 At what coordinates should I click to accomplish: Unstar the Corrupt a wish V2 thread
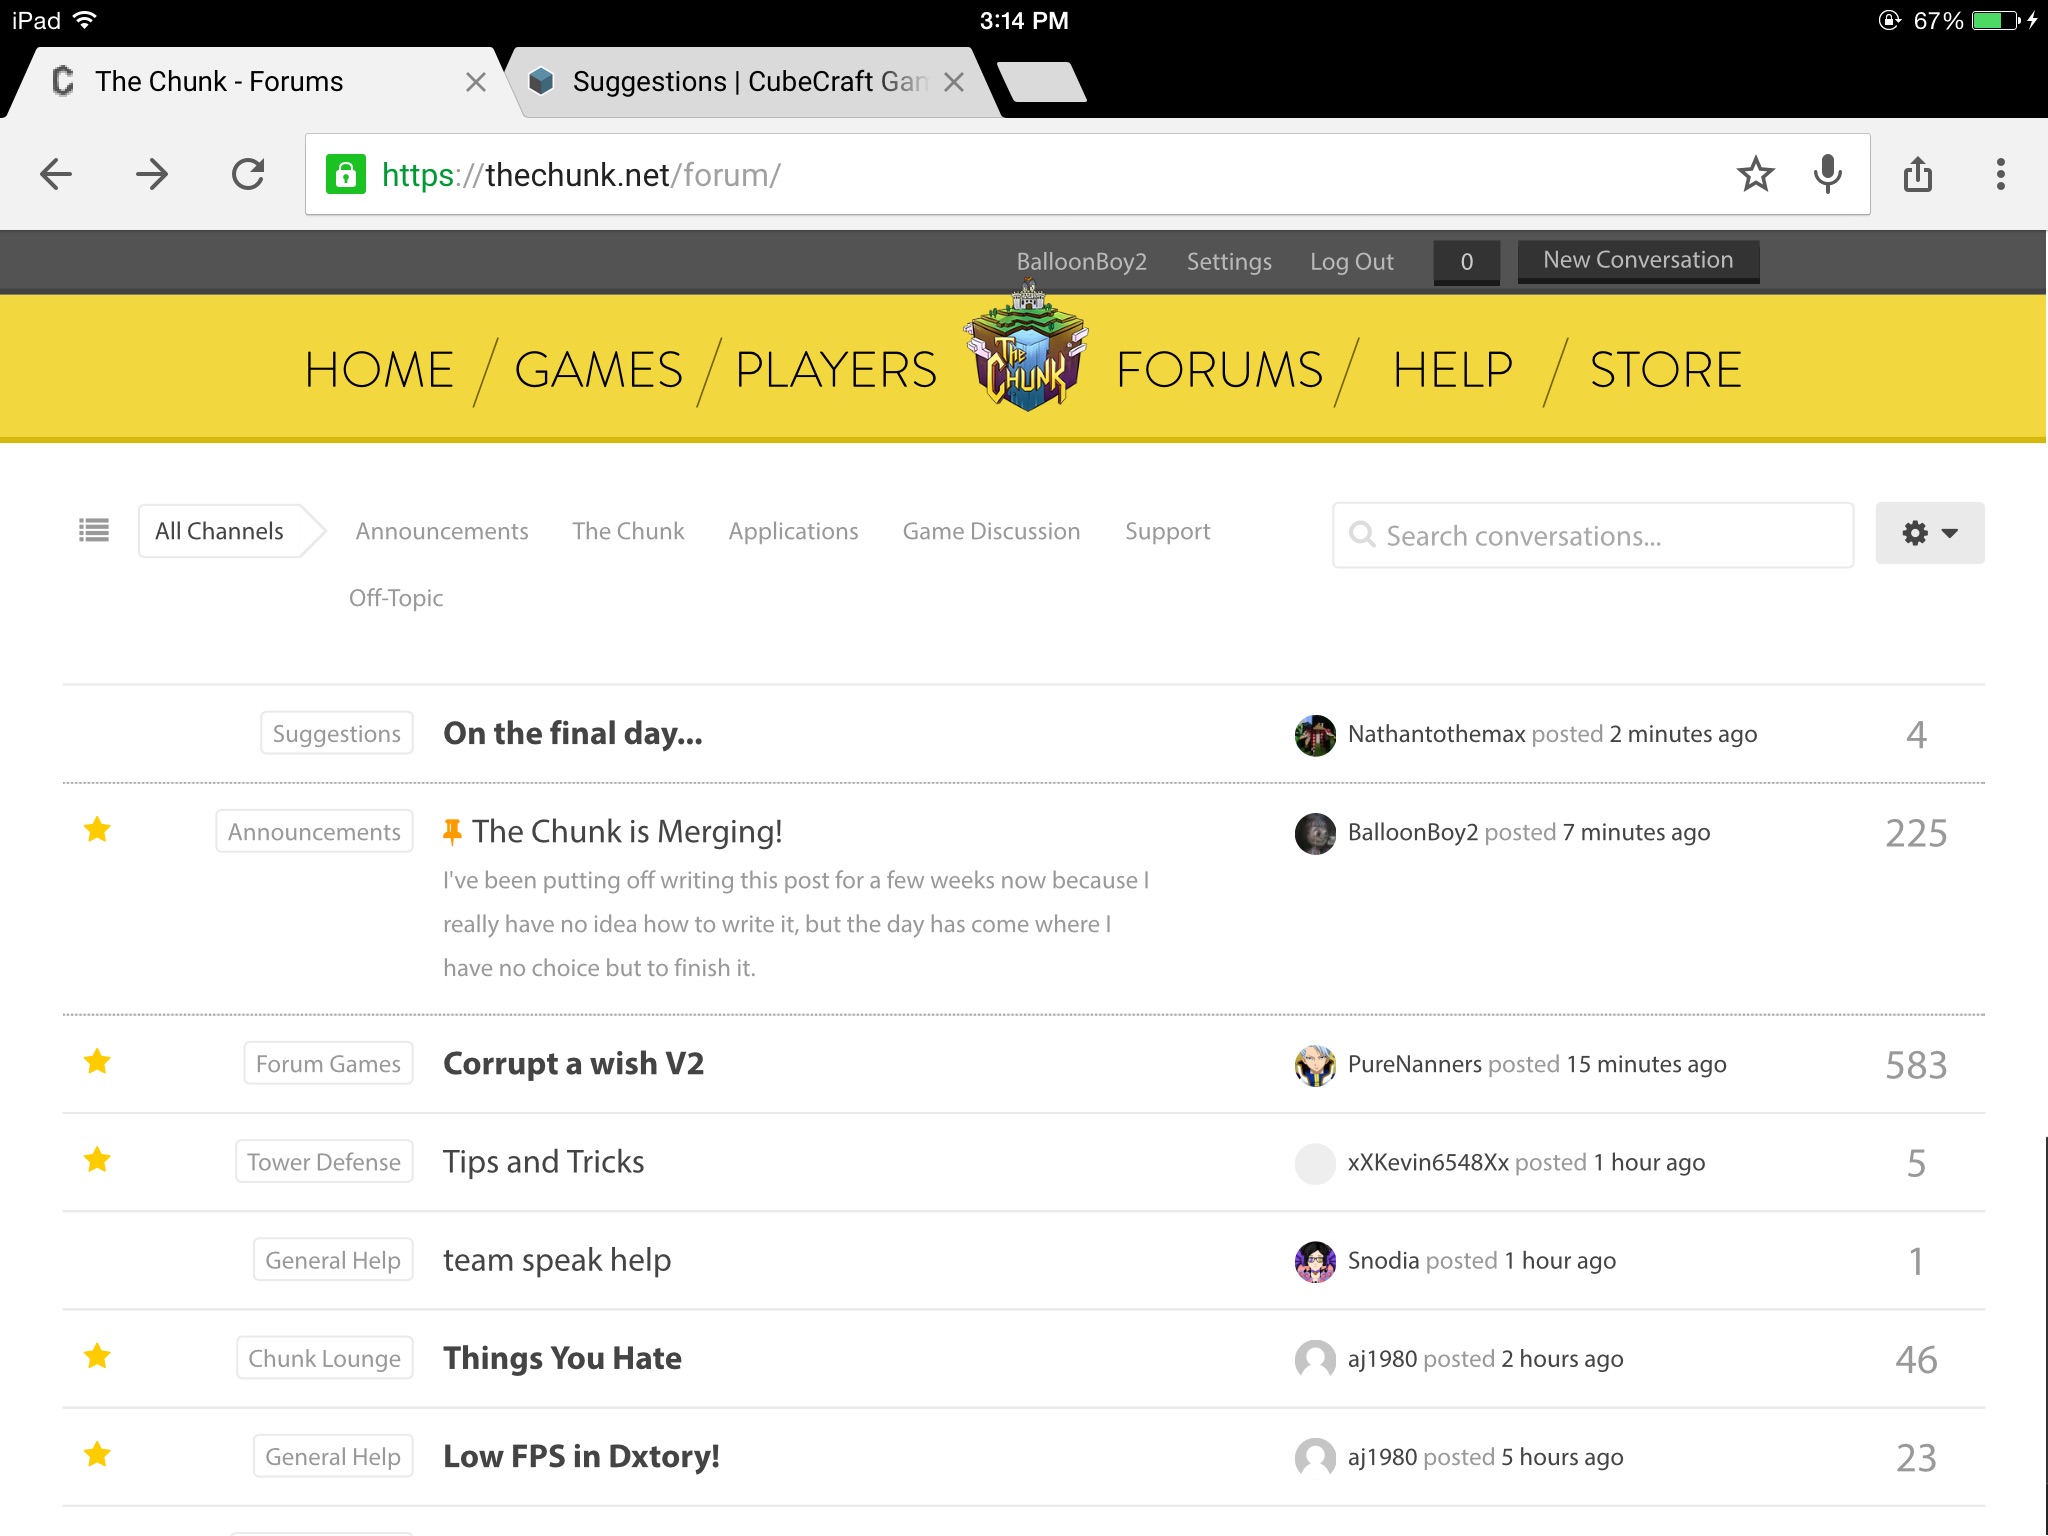click(x=97, y=1061)
